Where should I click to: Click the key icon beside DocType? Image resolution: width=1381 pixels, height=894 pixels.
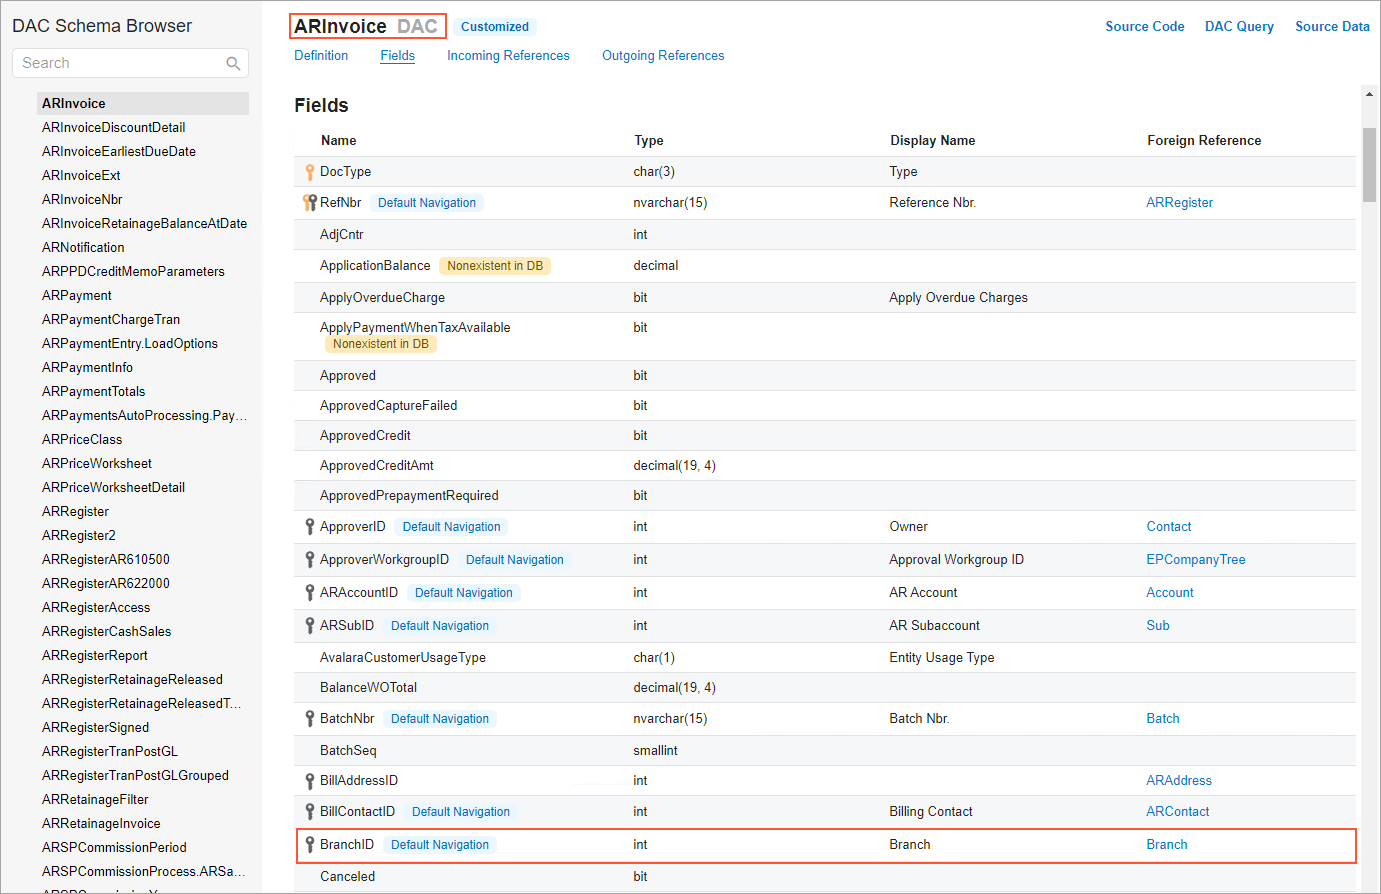click(310, 172)
